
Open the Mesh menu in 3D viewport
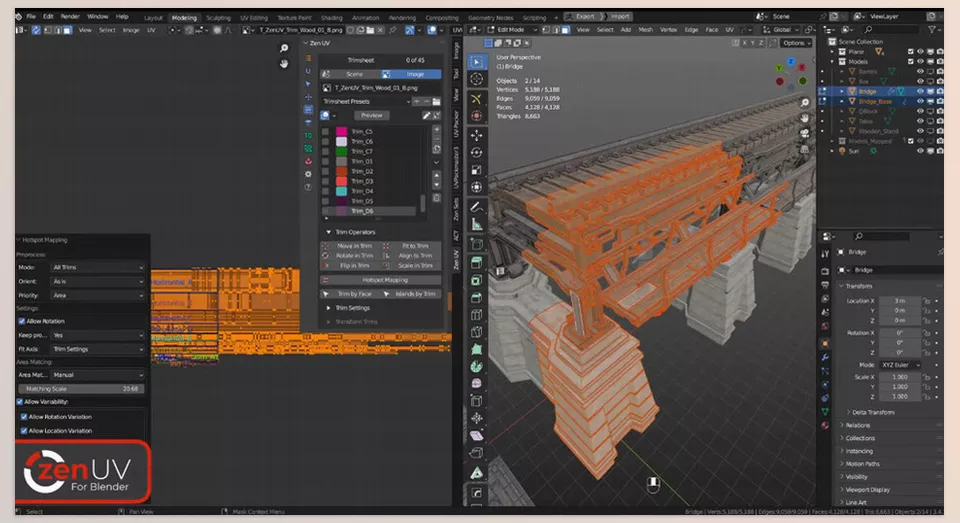[x=645, y=29]
